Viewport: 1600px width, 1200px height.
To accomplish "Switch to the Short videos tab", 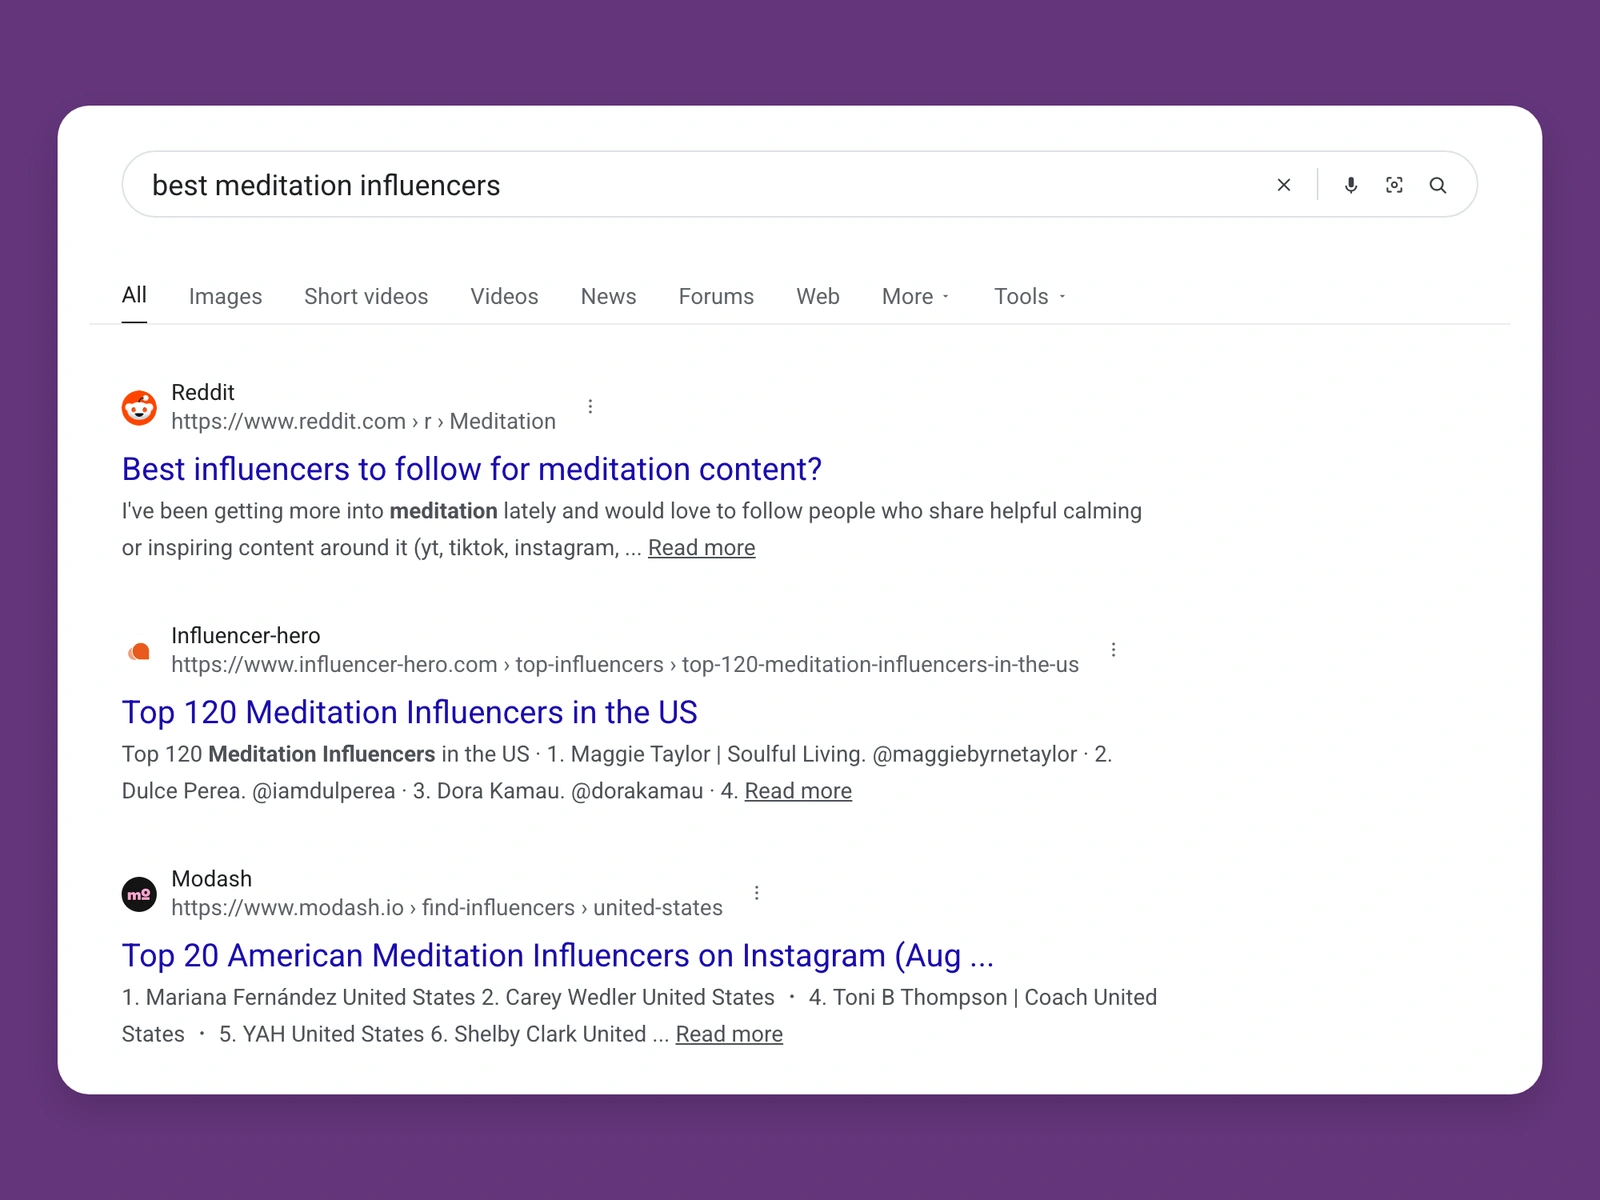I will (366, 297).
